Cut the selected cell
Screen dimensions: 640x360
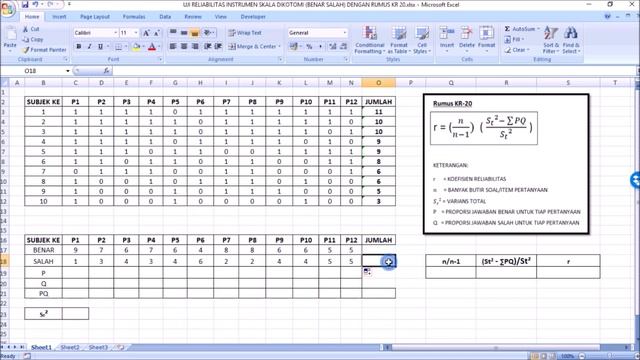click(x=31, y=29)
